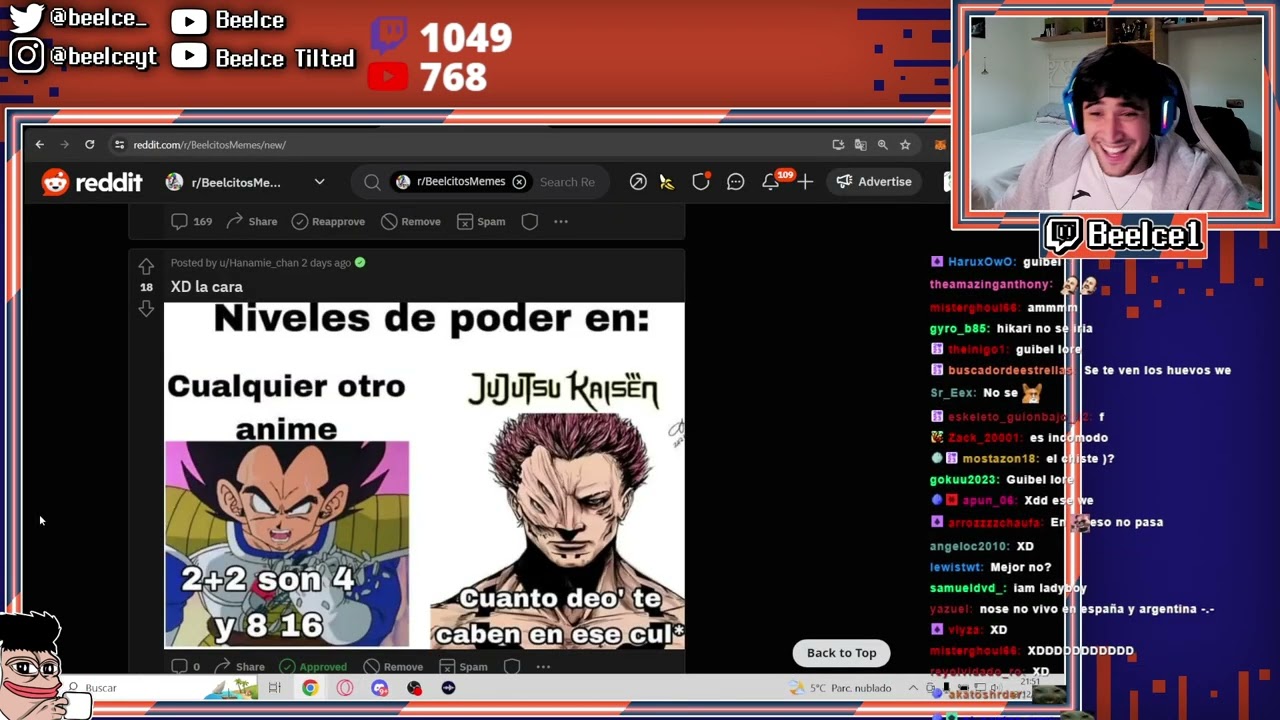Open Opera GX from the taskbar
This screenshot has width=1280, height=720.
[x=345, y=688]
